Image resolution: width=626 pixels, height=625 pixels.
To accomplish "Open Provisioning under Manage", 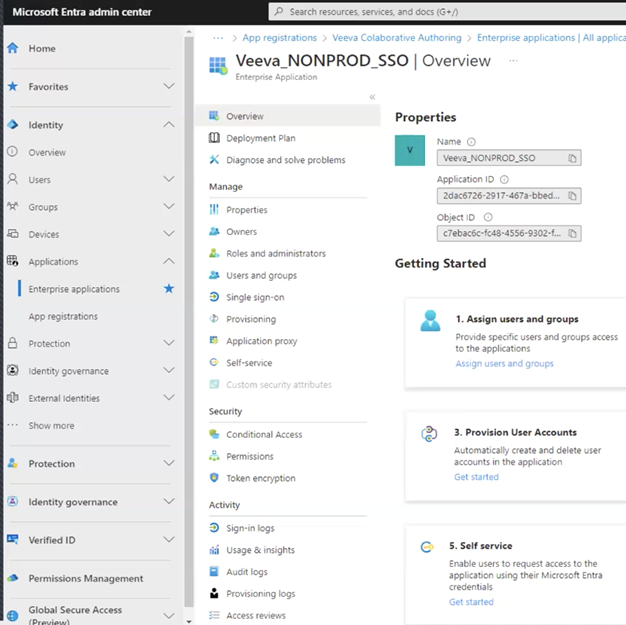I will tap(251, 319).
